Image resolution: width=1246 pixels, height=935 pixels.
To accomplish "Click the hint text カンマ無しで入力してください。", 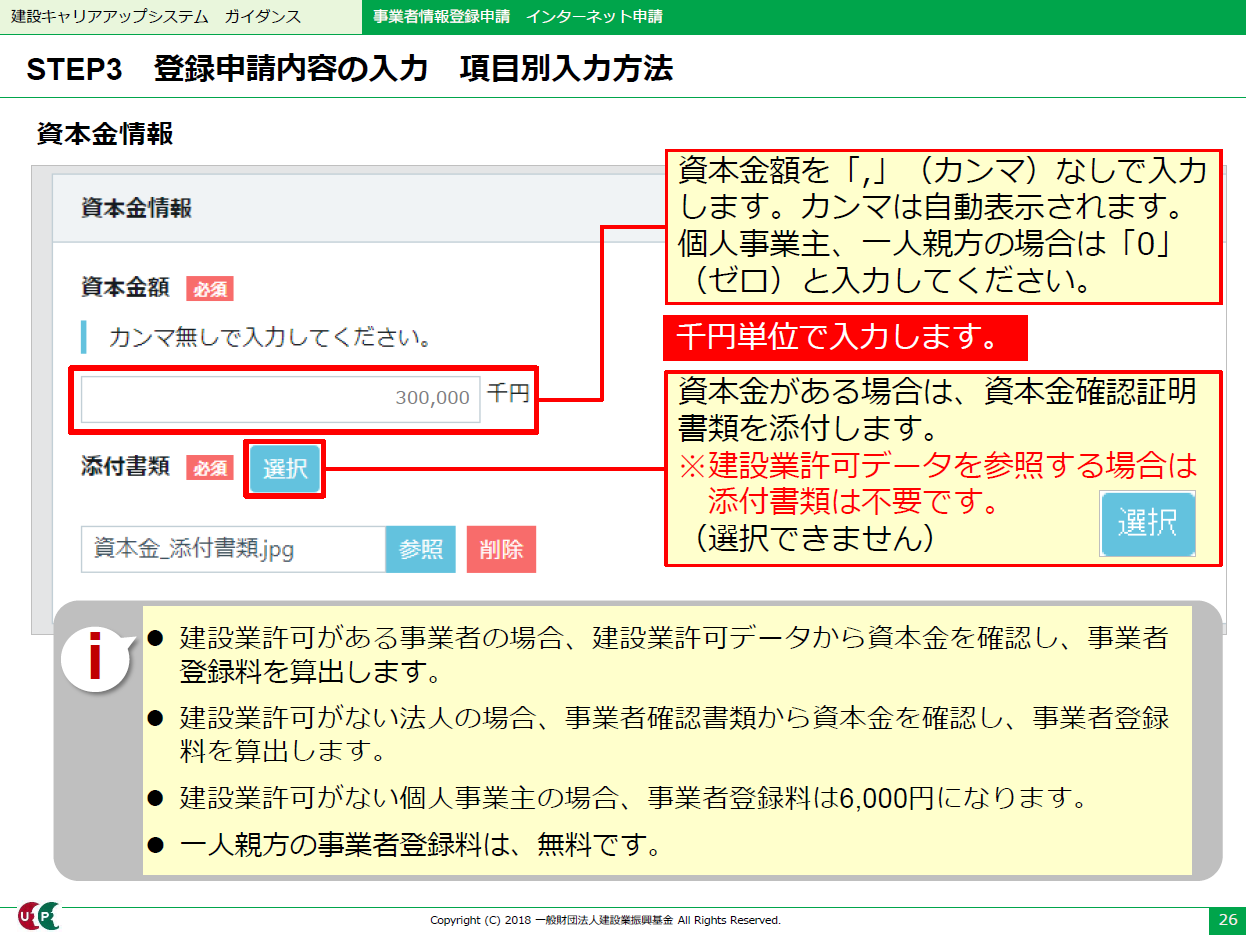I will click(270, 337).
